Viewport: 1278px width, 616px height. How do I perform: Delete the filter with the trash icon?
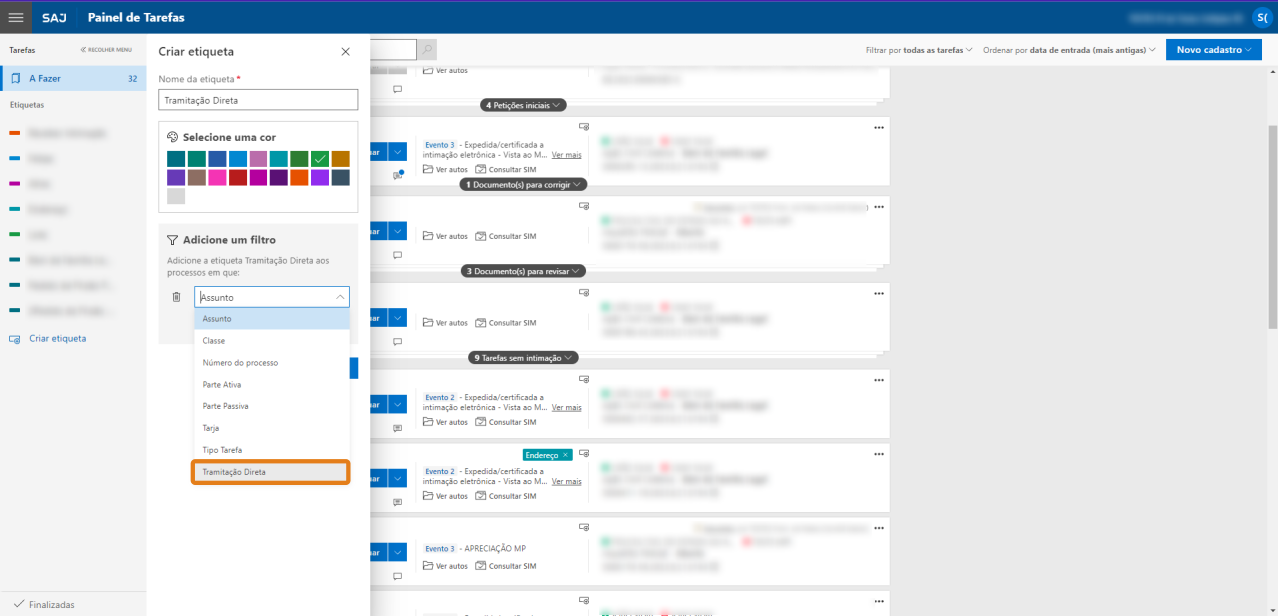pos(176,297)
